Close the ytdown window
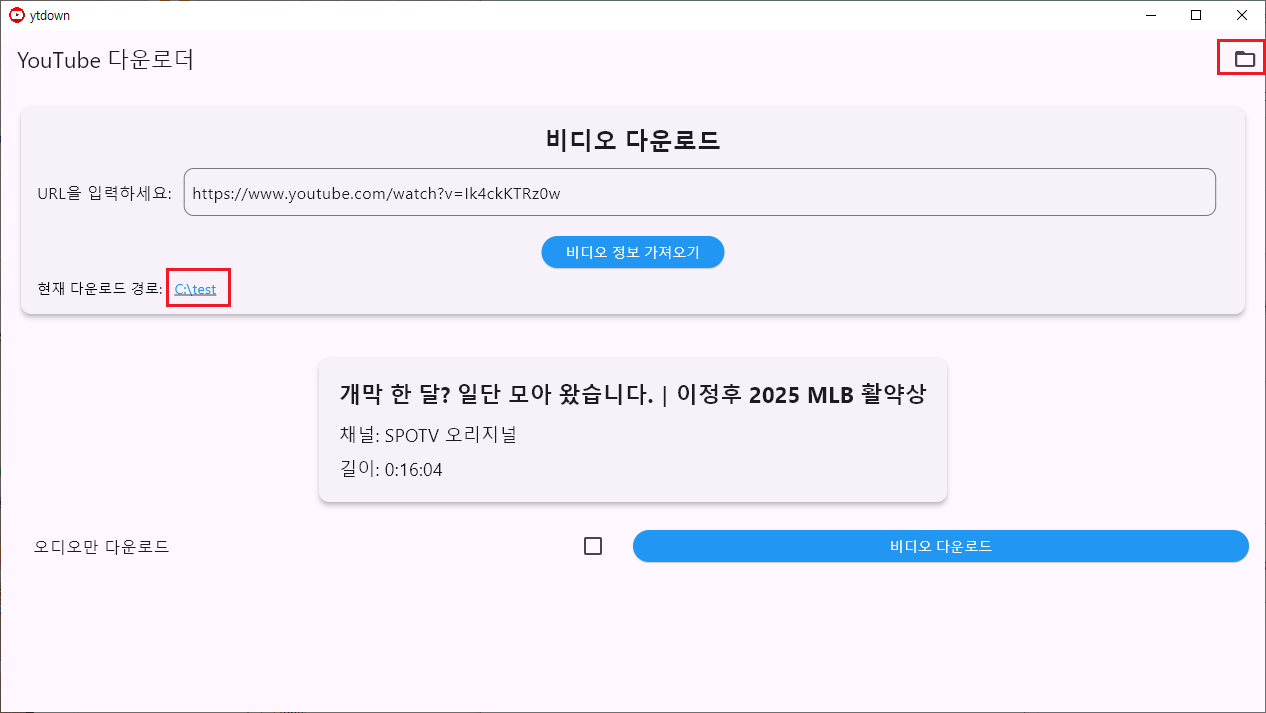The width and height of the screenshot is (1266, 713). coord(1242,15)
